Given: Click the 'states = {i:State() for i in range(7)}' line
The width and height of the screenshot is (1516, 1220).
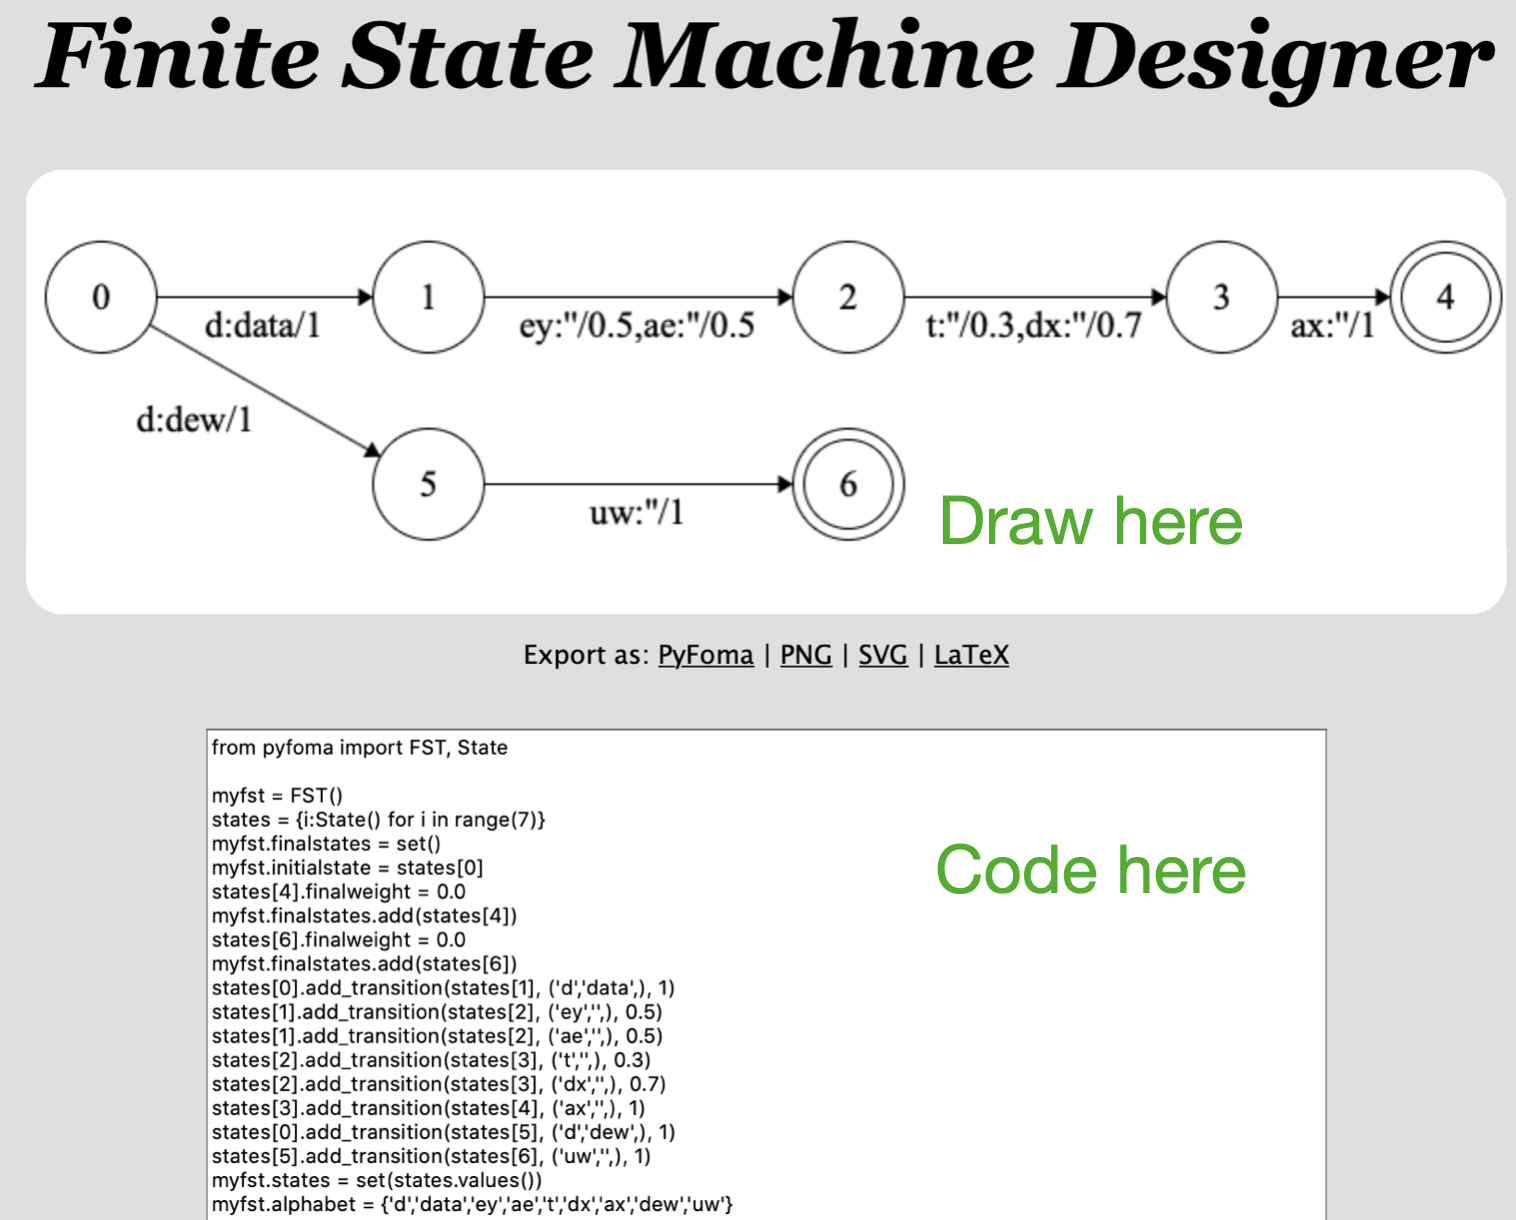Looking at the screenshot, I should (378, 819).
